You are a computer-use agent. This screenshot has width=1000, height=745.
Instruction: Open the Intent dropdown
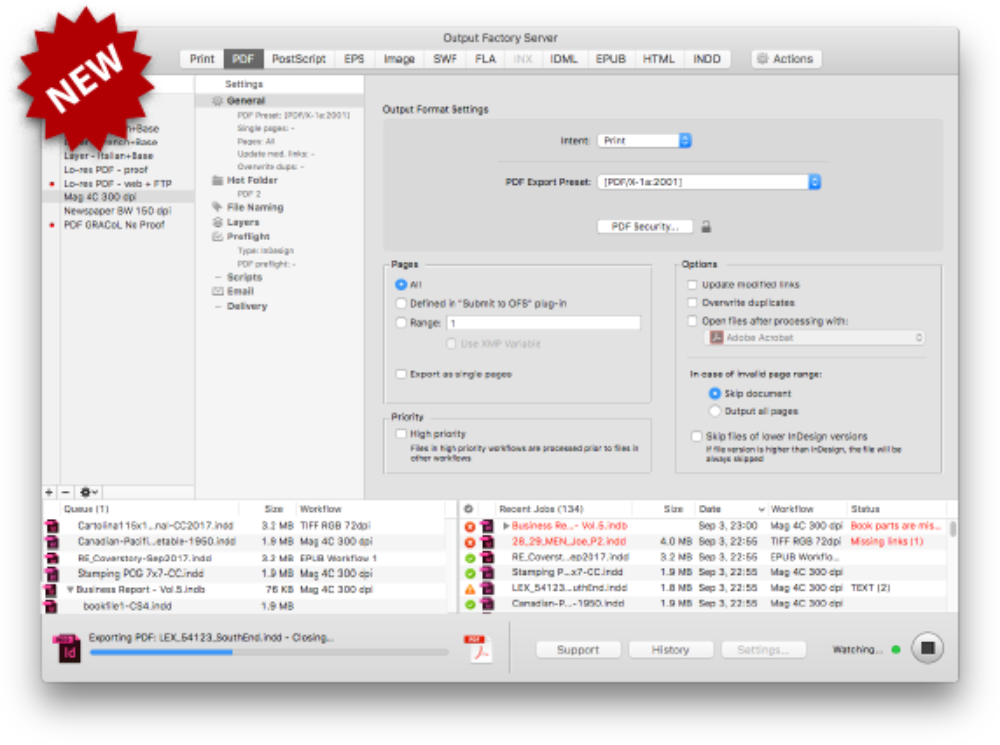click(x=645, y=141)
